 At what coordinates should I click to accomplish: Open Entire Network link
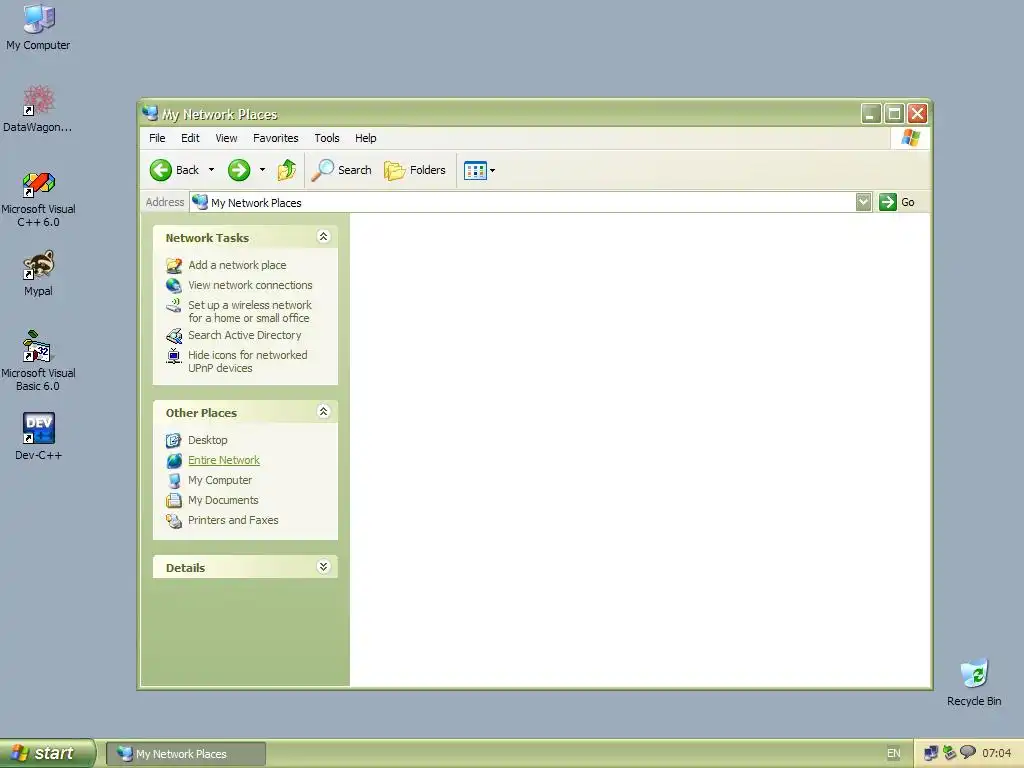coord(224,460)
